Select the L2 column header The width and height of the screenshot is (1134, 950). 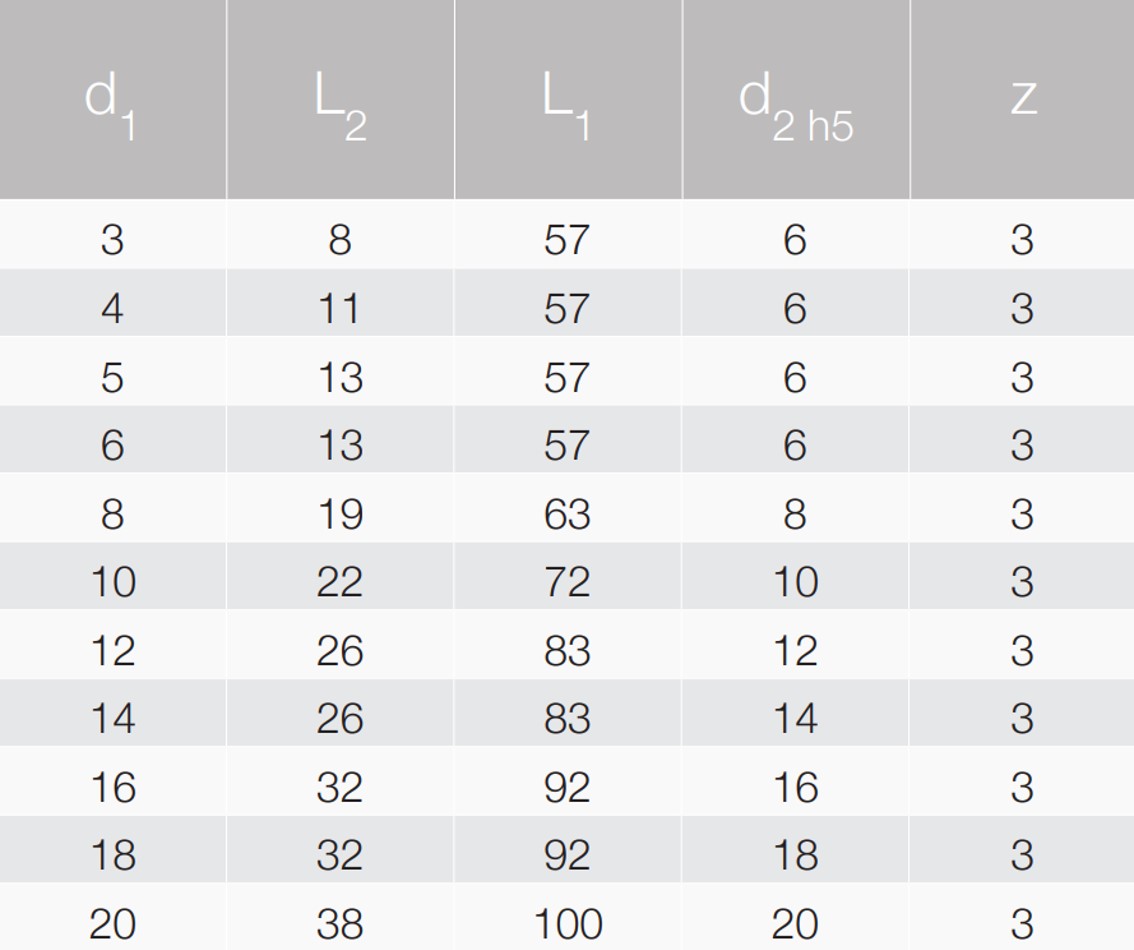click(x=340, y=100)
